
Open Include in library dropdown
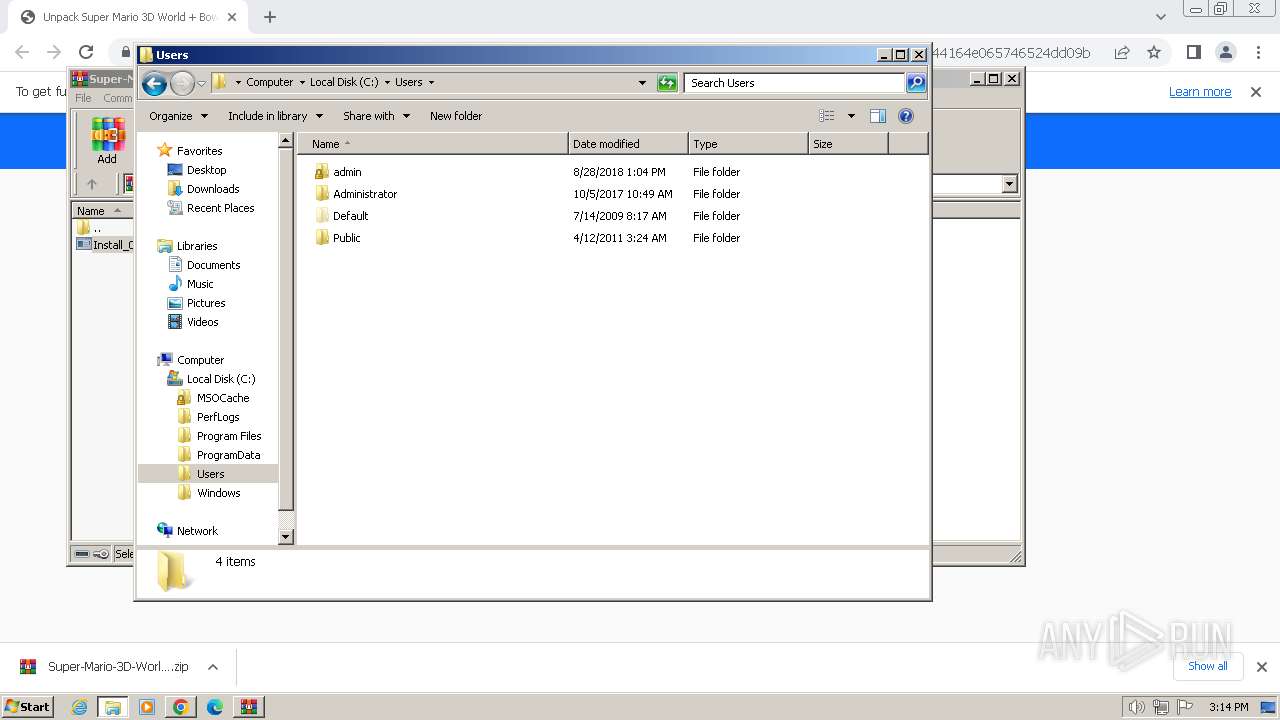[x=275, y=116]
